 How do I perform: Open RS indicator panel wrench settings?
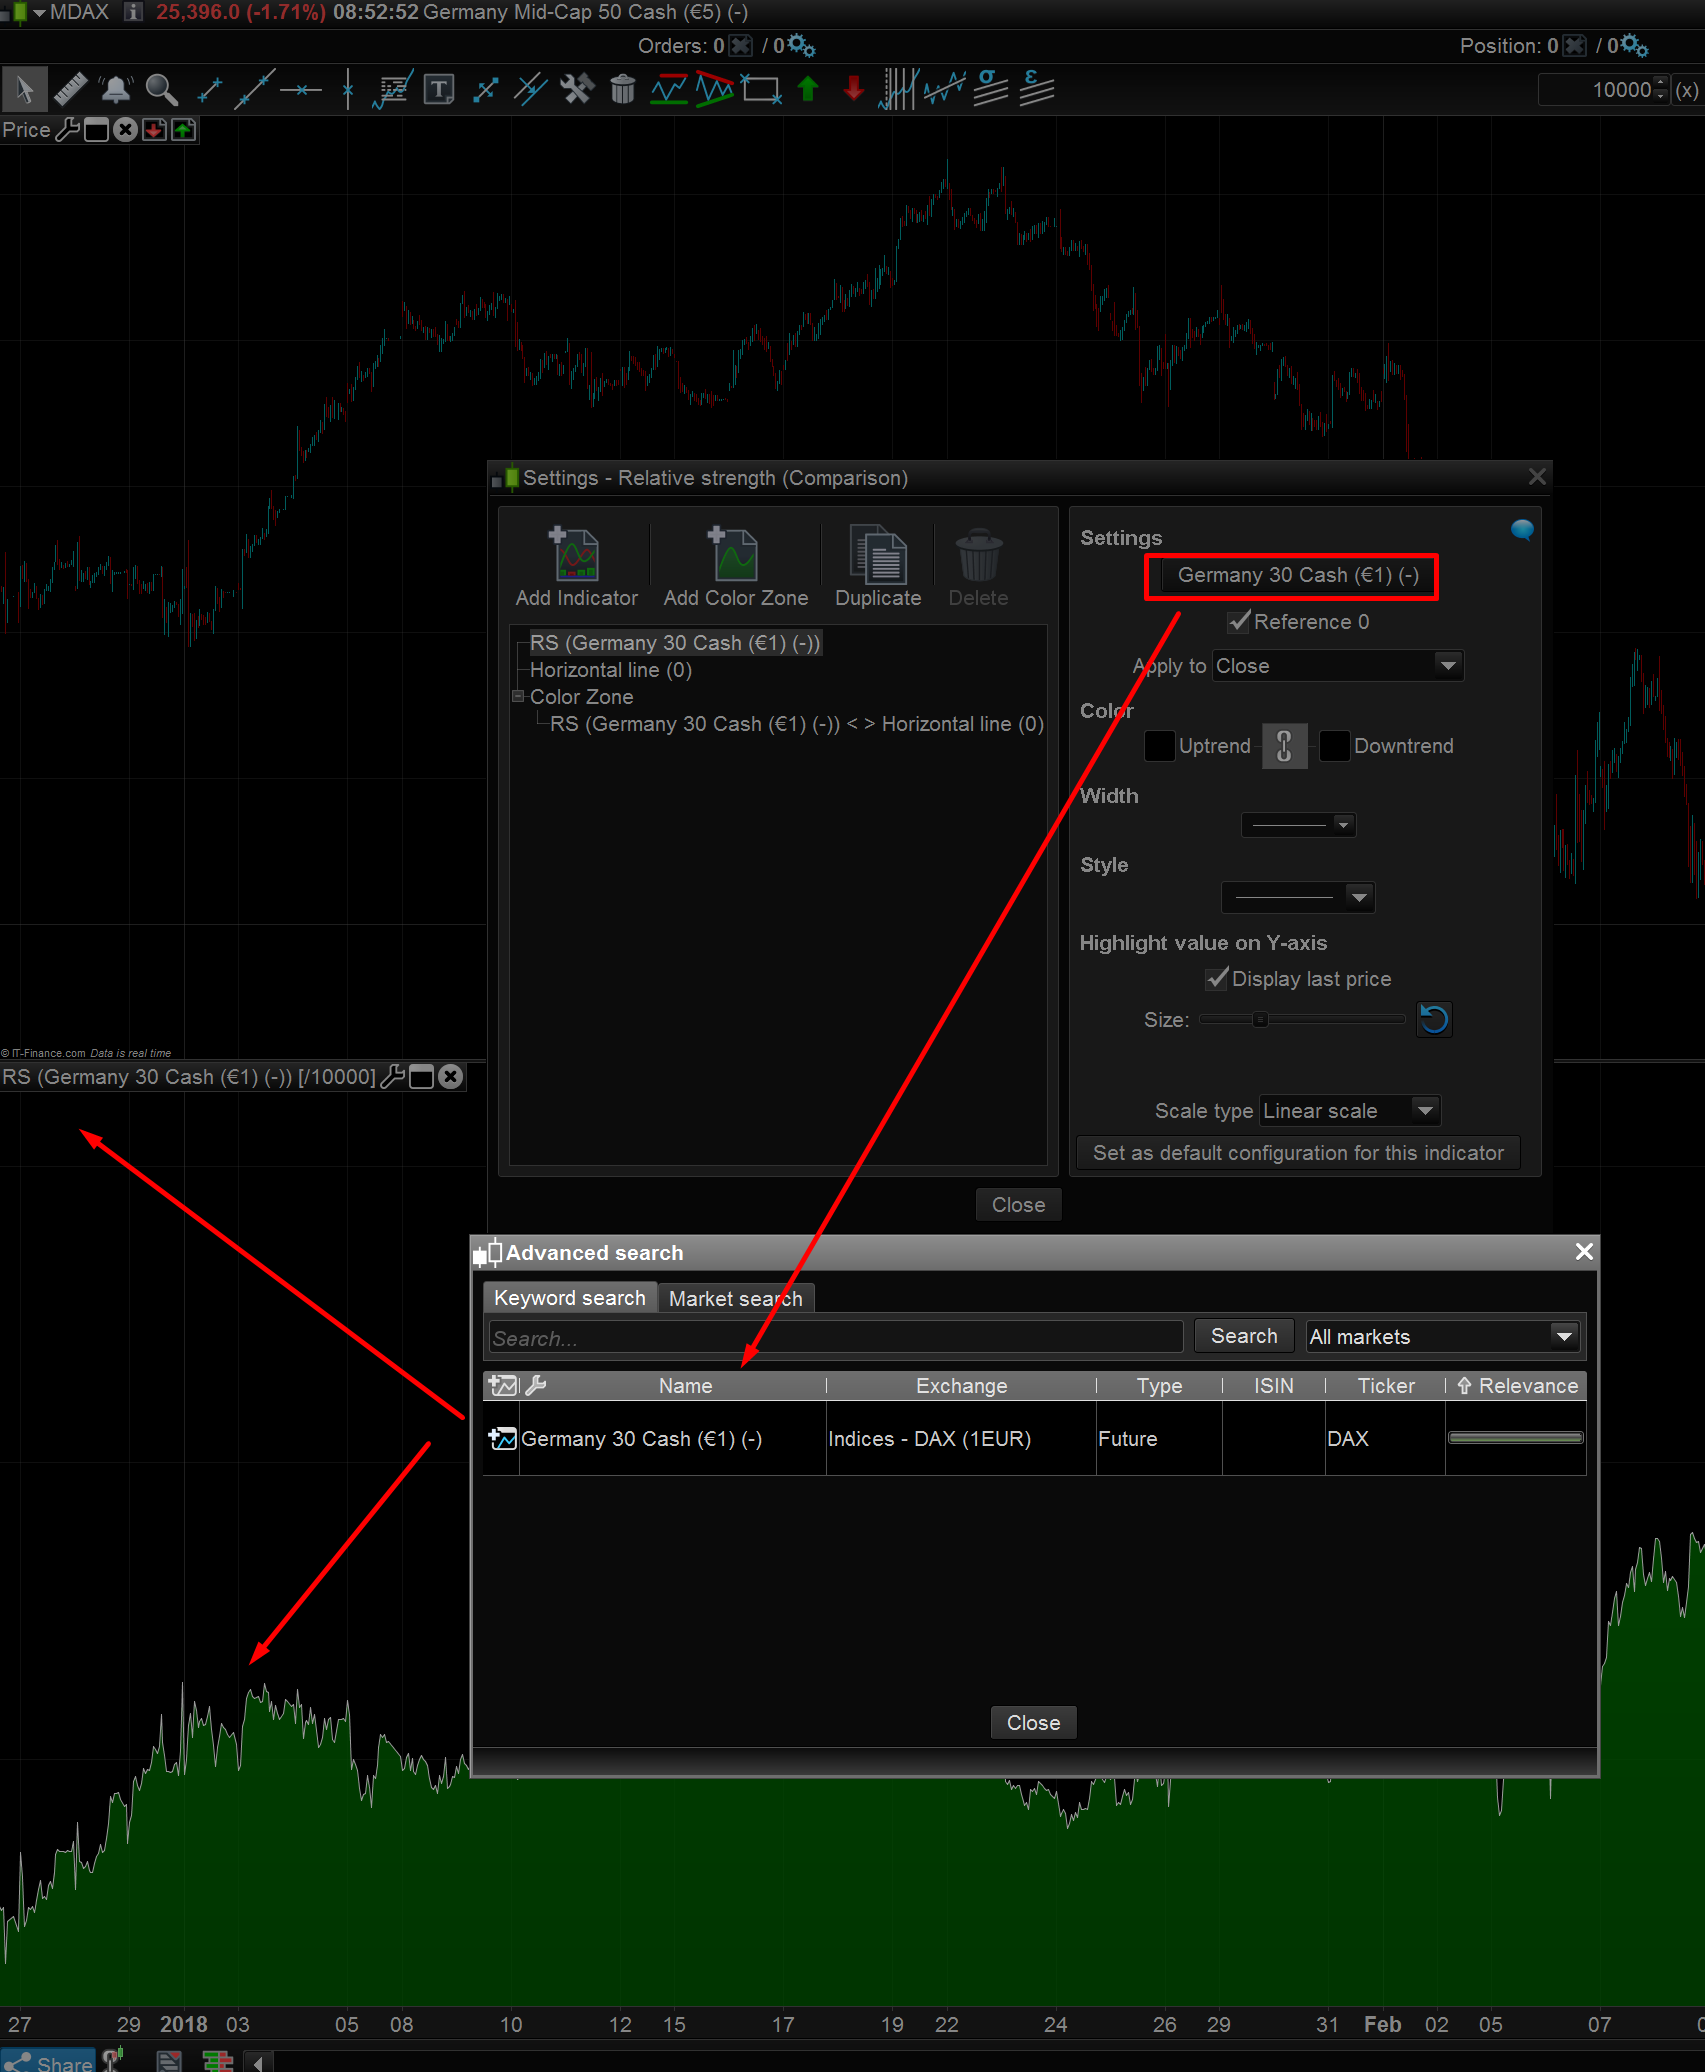point(393,1077)
